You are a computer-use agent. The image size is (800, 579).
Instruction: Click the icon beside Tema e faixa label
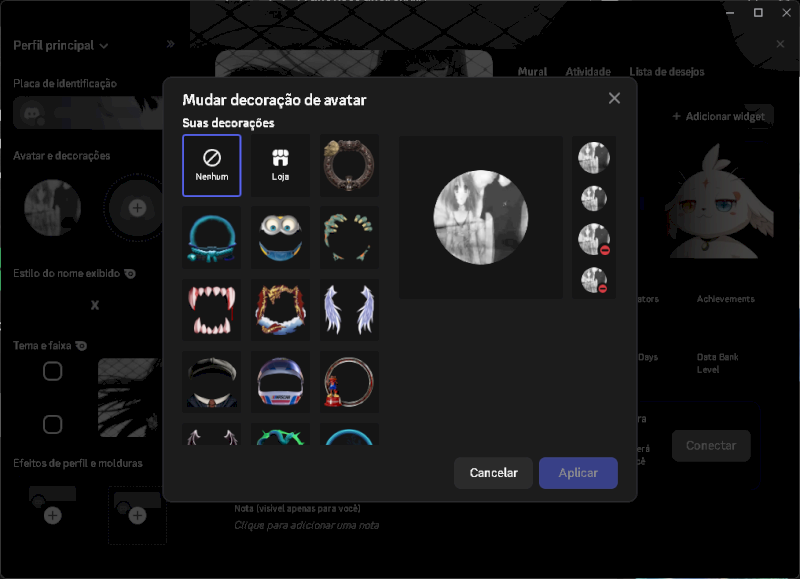(81, 346)
